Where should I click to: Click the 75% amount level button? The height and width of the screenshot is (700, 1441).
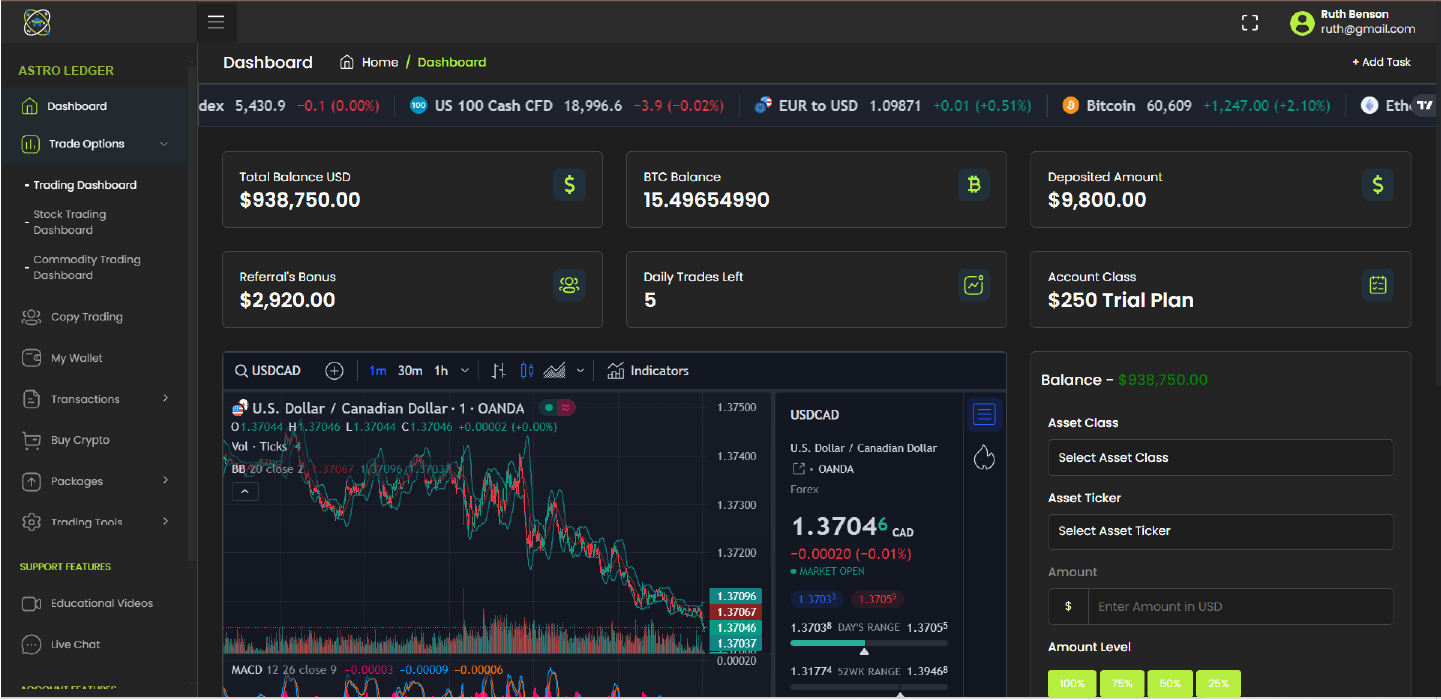tap(1122, 684)
